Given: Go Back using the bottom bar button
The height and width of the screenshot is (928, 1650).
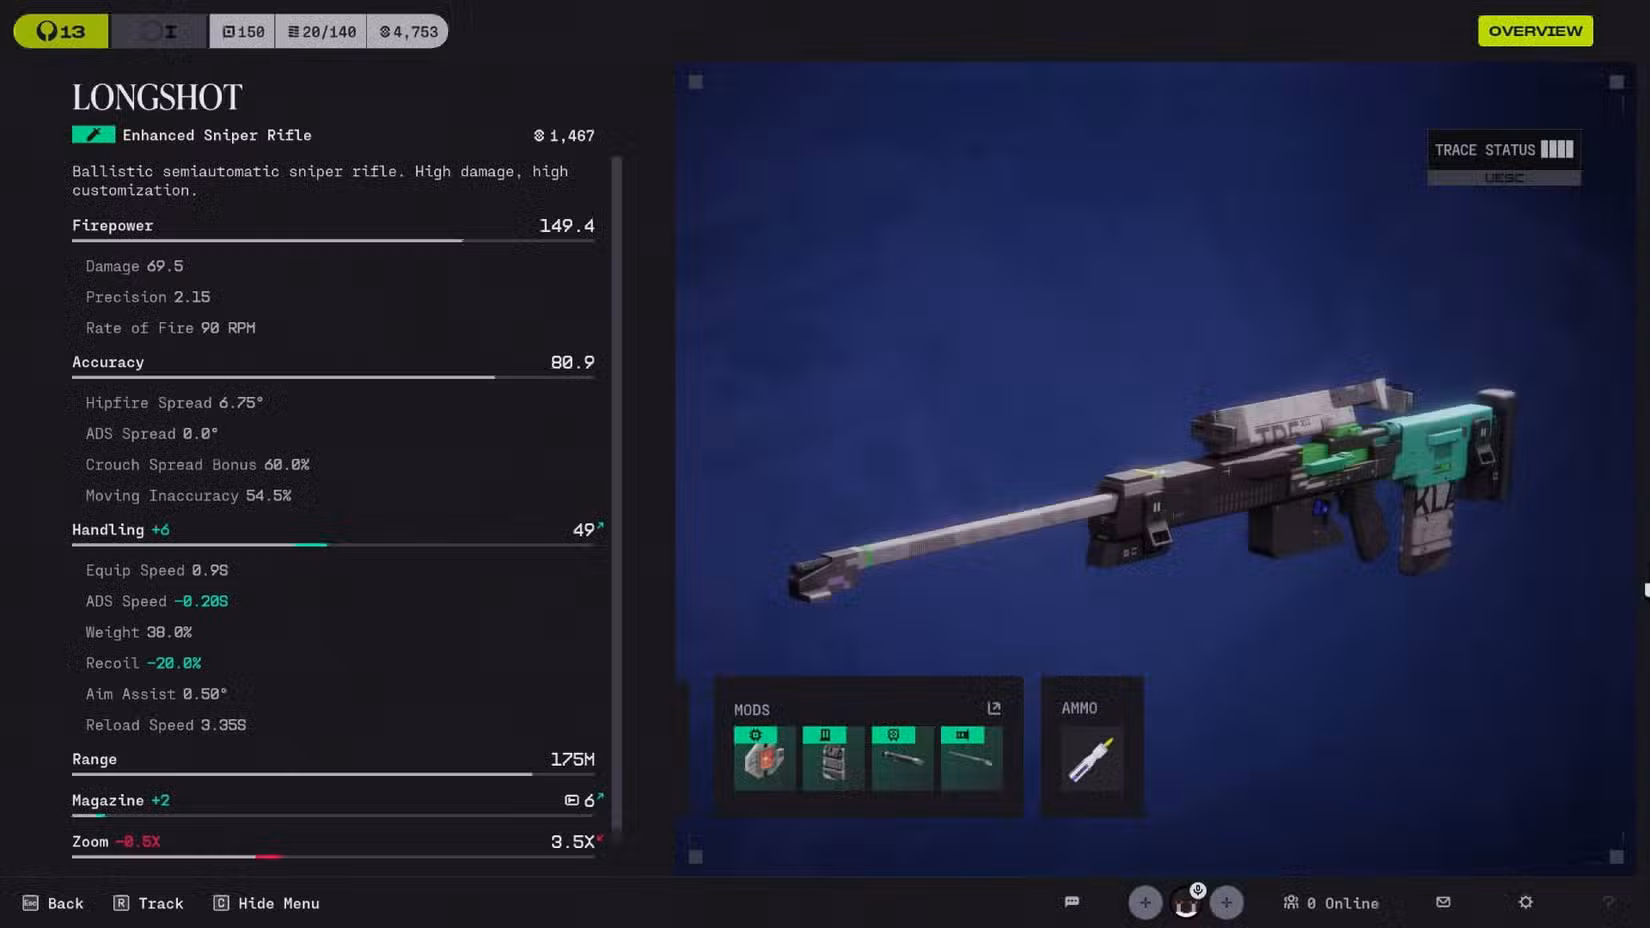Looking at the screenshot, I should 53,903.
